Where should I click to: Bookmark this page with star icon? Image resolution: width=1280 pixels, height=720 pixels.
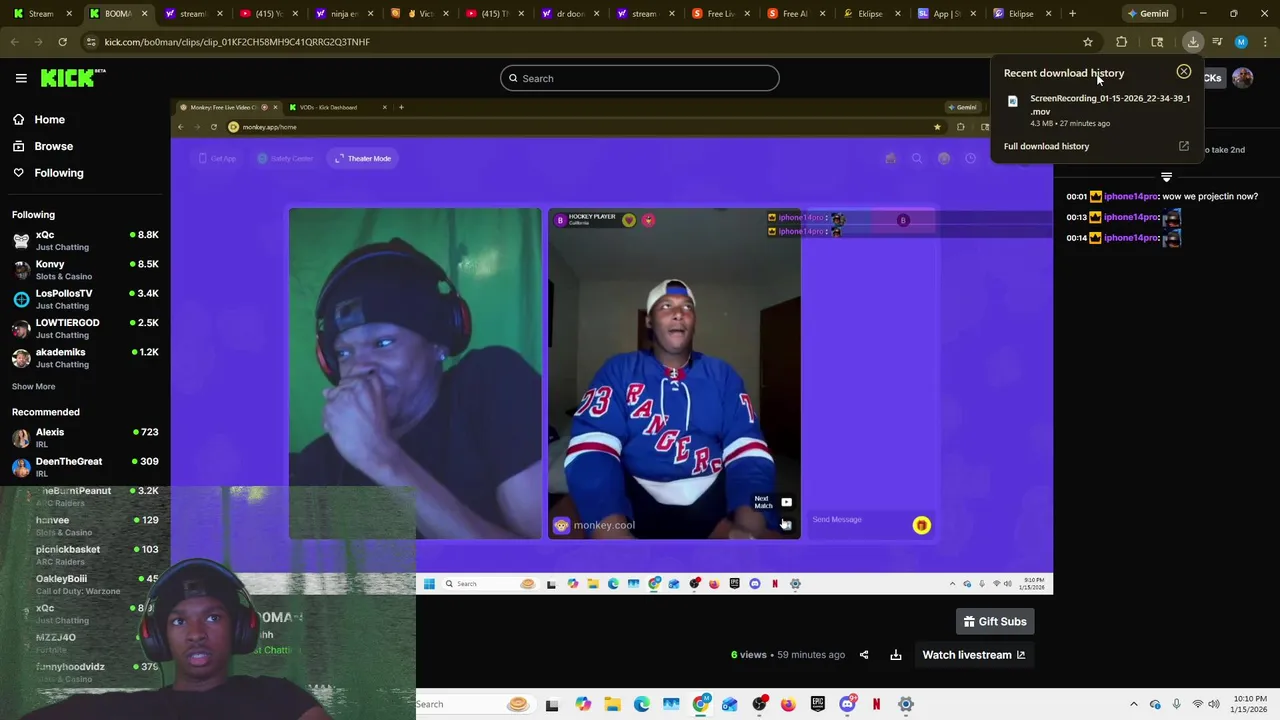pyautogui.click(x=1088, y=42)
